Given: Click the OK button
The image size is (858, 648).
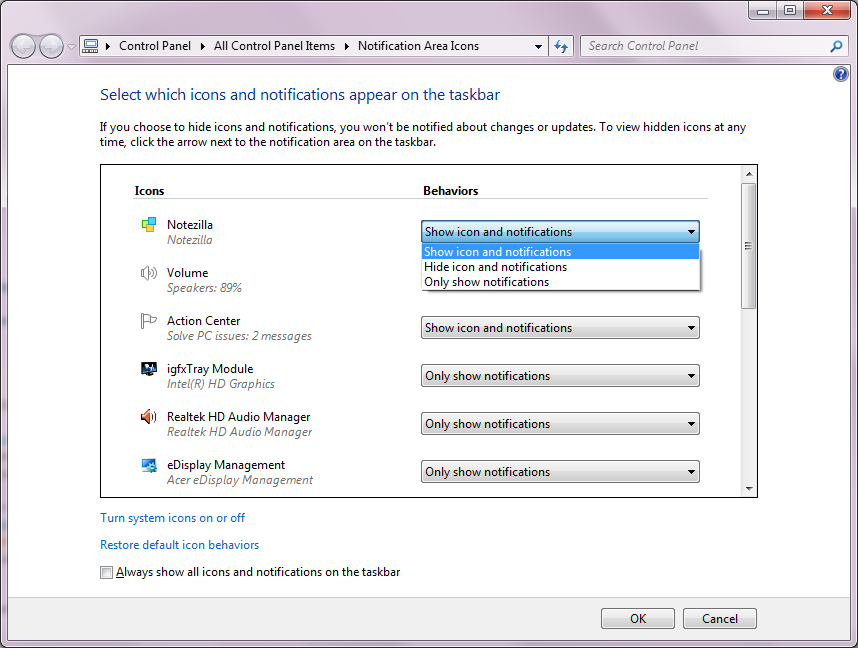Looking at the screenshot, I should coord(637,618).
